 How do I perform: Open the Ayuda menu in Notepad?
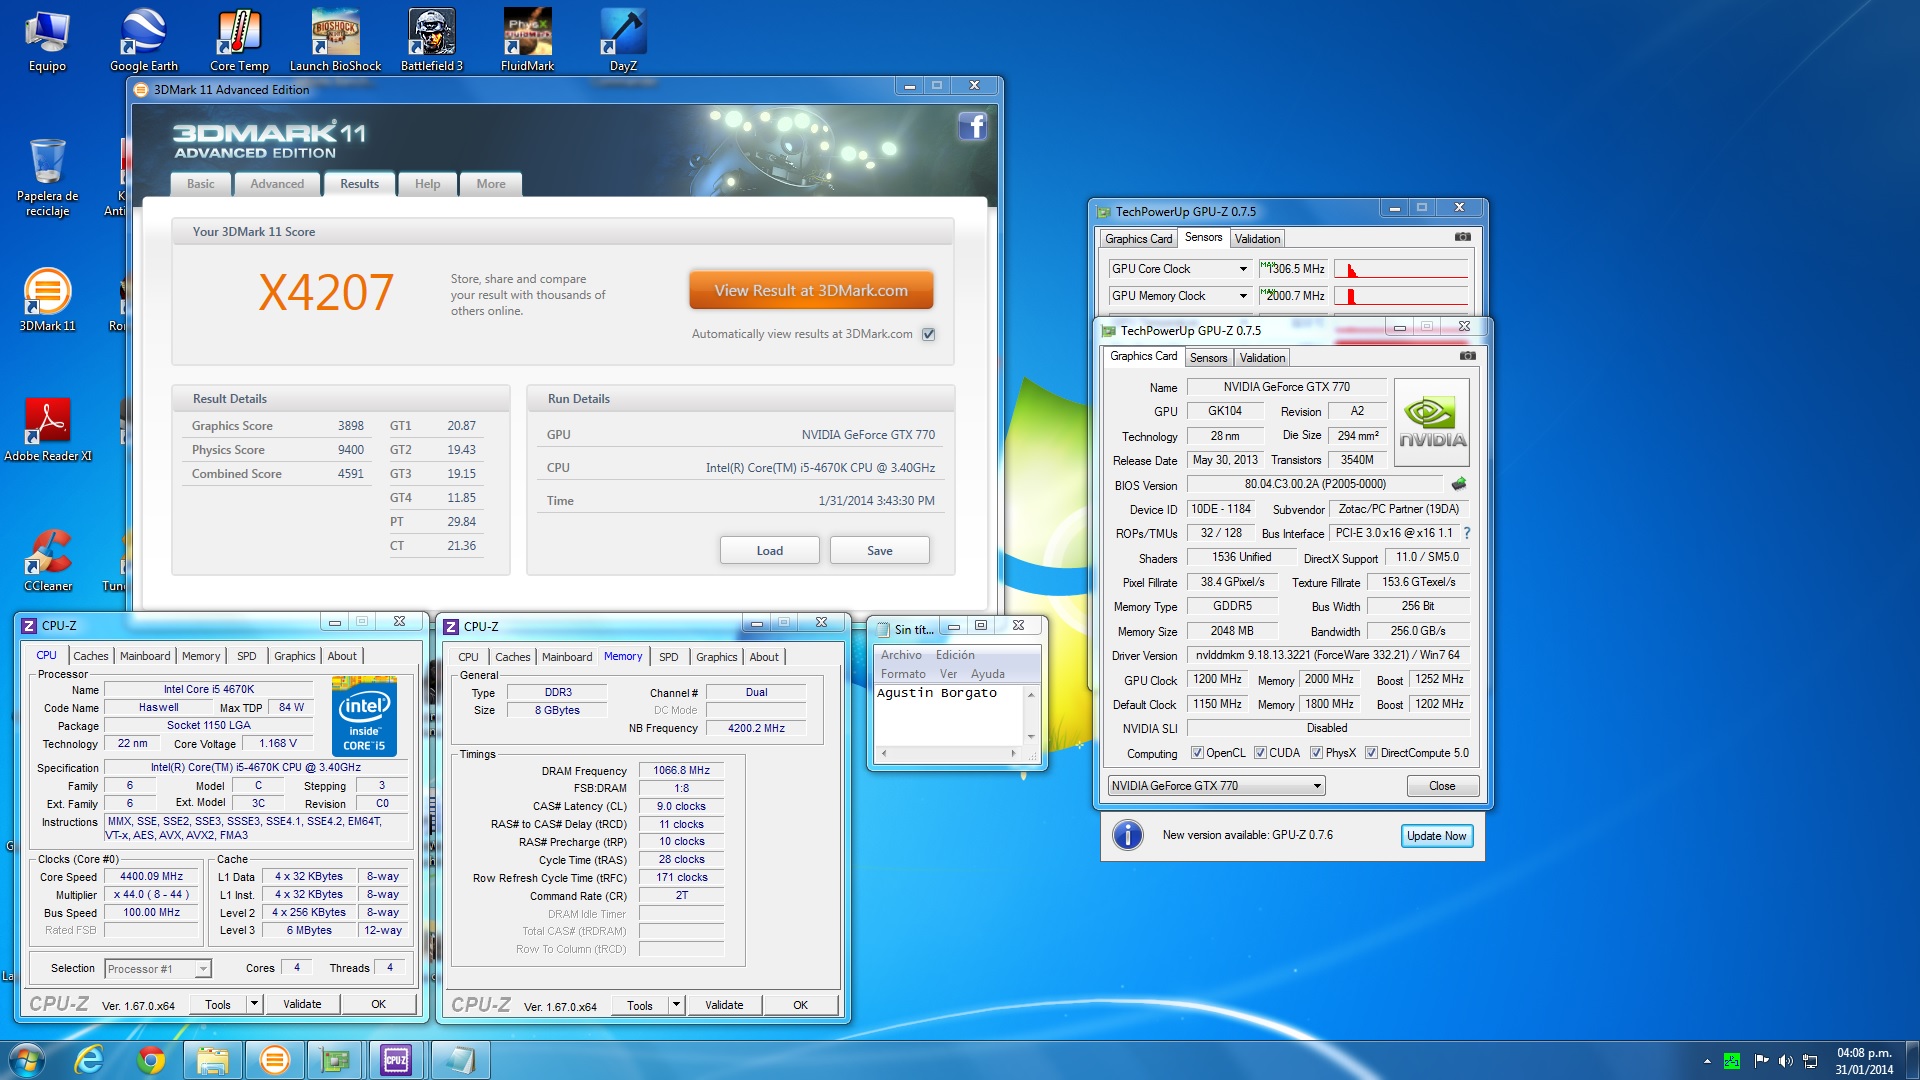point(988,674)
